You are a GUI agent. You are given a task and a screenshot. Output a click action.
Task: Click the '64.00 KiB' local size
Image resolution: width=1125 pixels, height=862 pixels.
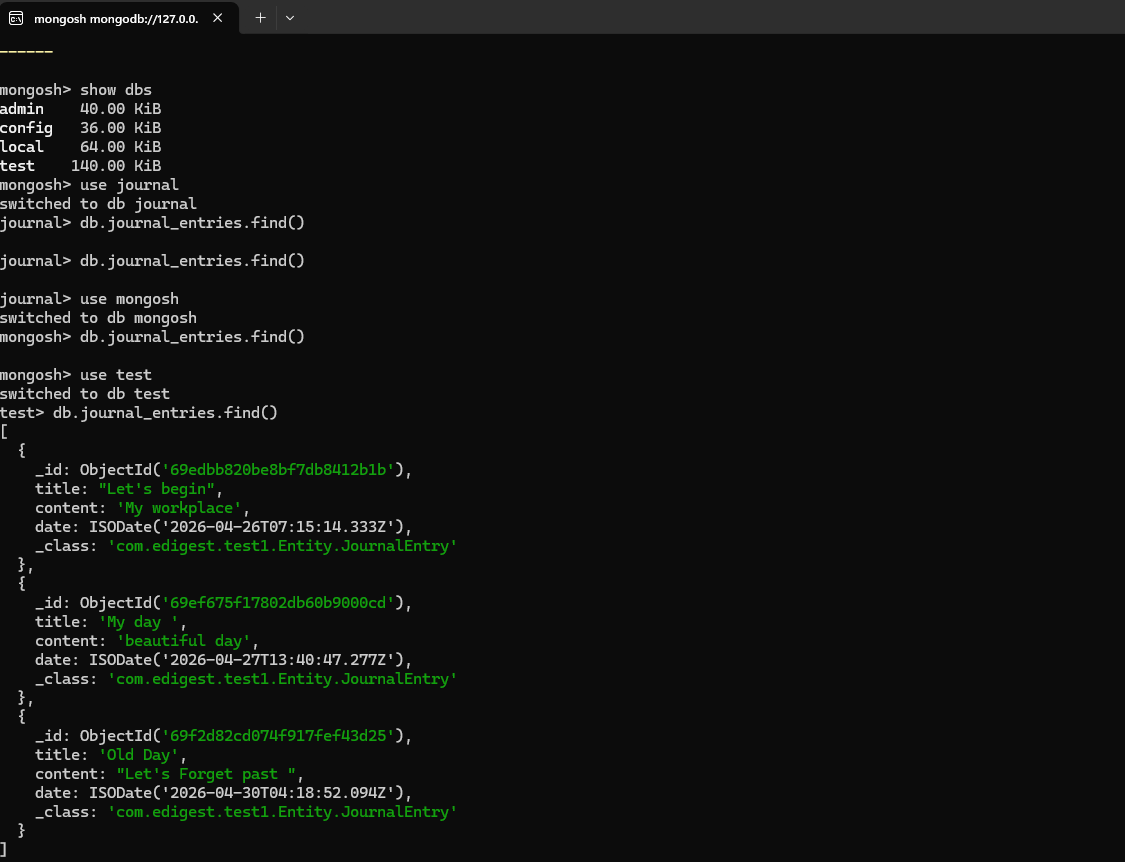[121, 147]
